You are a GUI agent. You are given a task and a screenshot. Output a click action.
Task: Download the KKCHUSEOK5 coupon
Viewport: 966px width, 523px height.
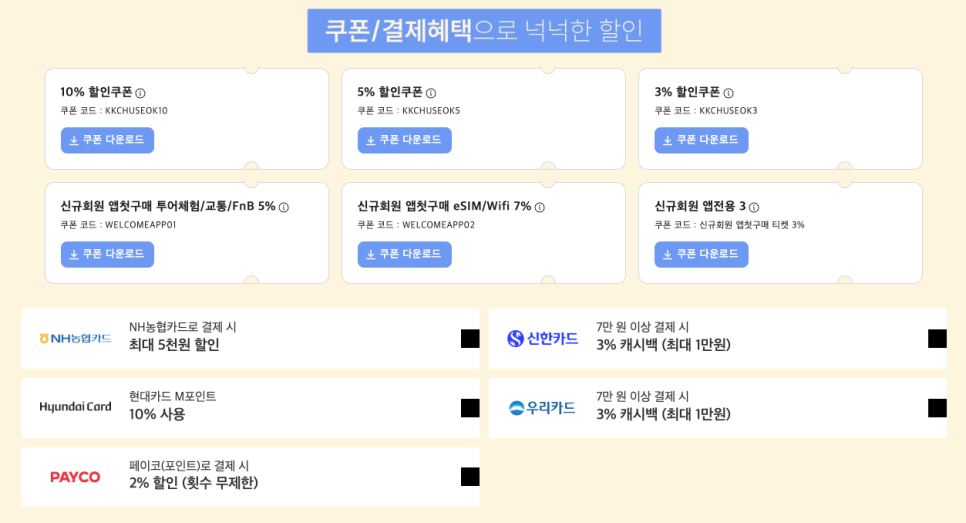tap(404, 140)
